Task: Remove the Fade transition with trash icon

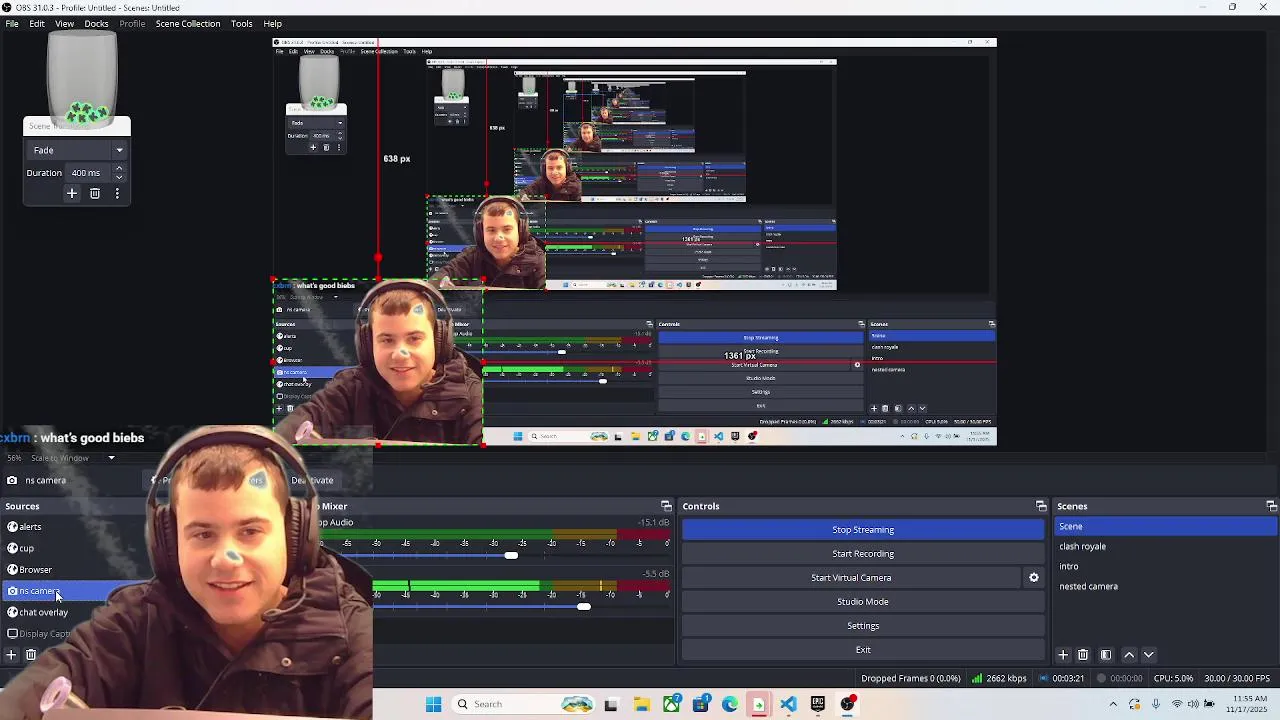Action: [95, 193]
